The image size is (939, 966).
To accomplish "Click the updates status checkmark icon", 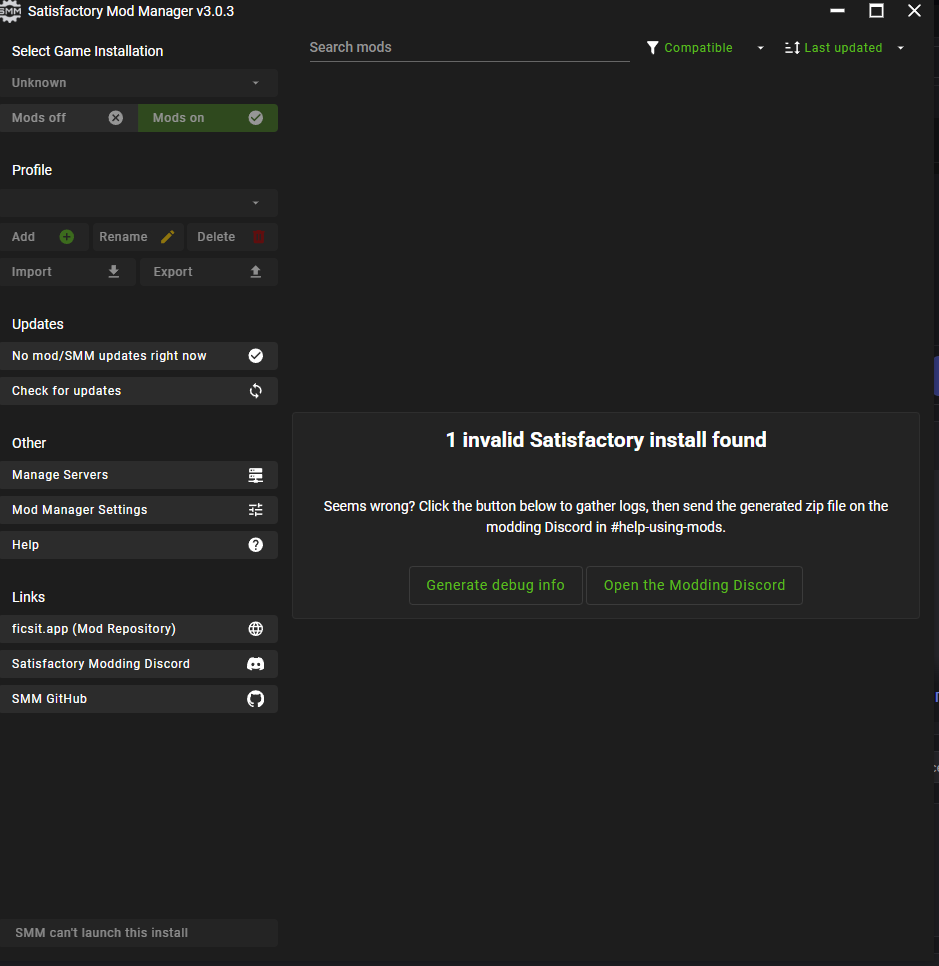I will click(256, 355).
